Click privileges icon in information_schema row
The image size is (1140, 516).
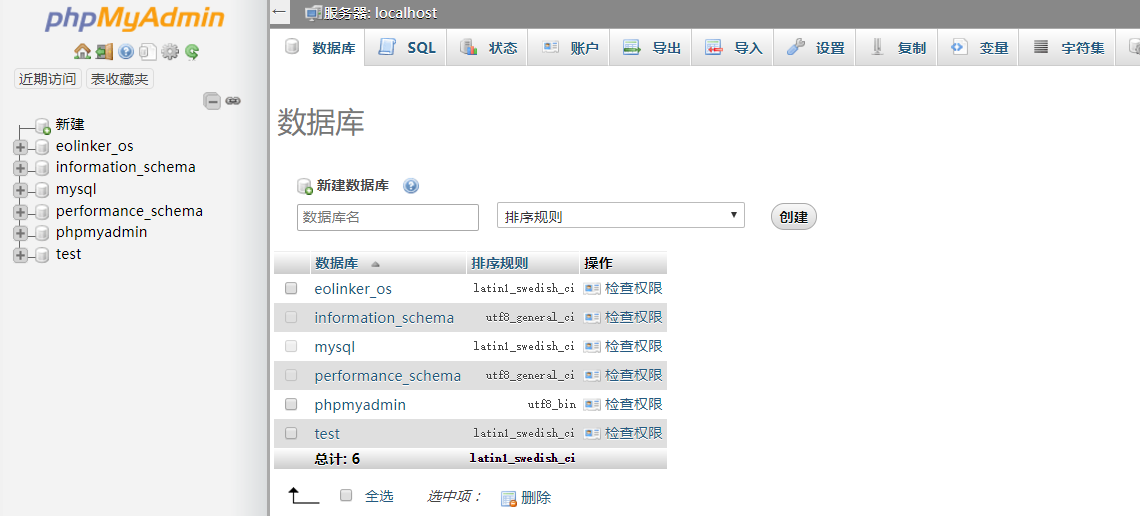pyautogui.click(x=592, y=318)
